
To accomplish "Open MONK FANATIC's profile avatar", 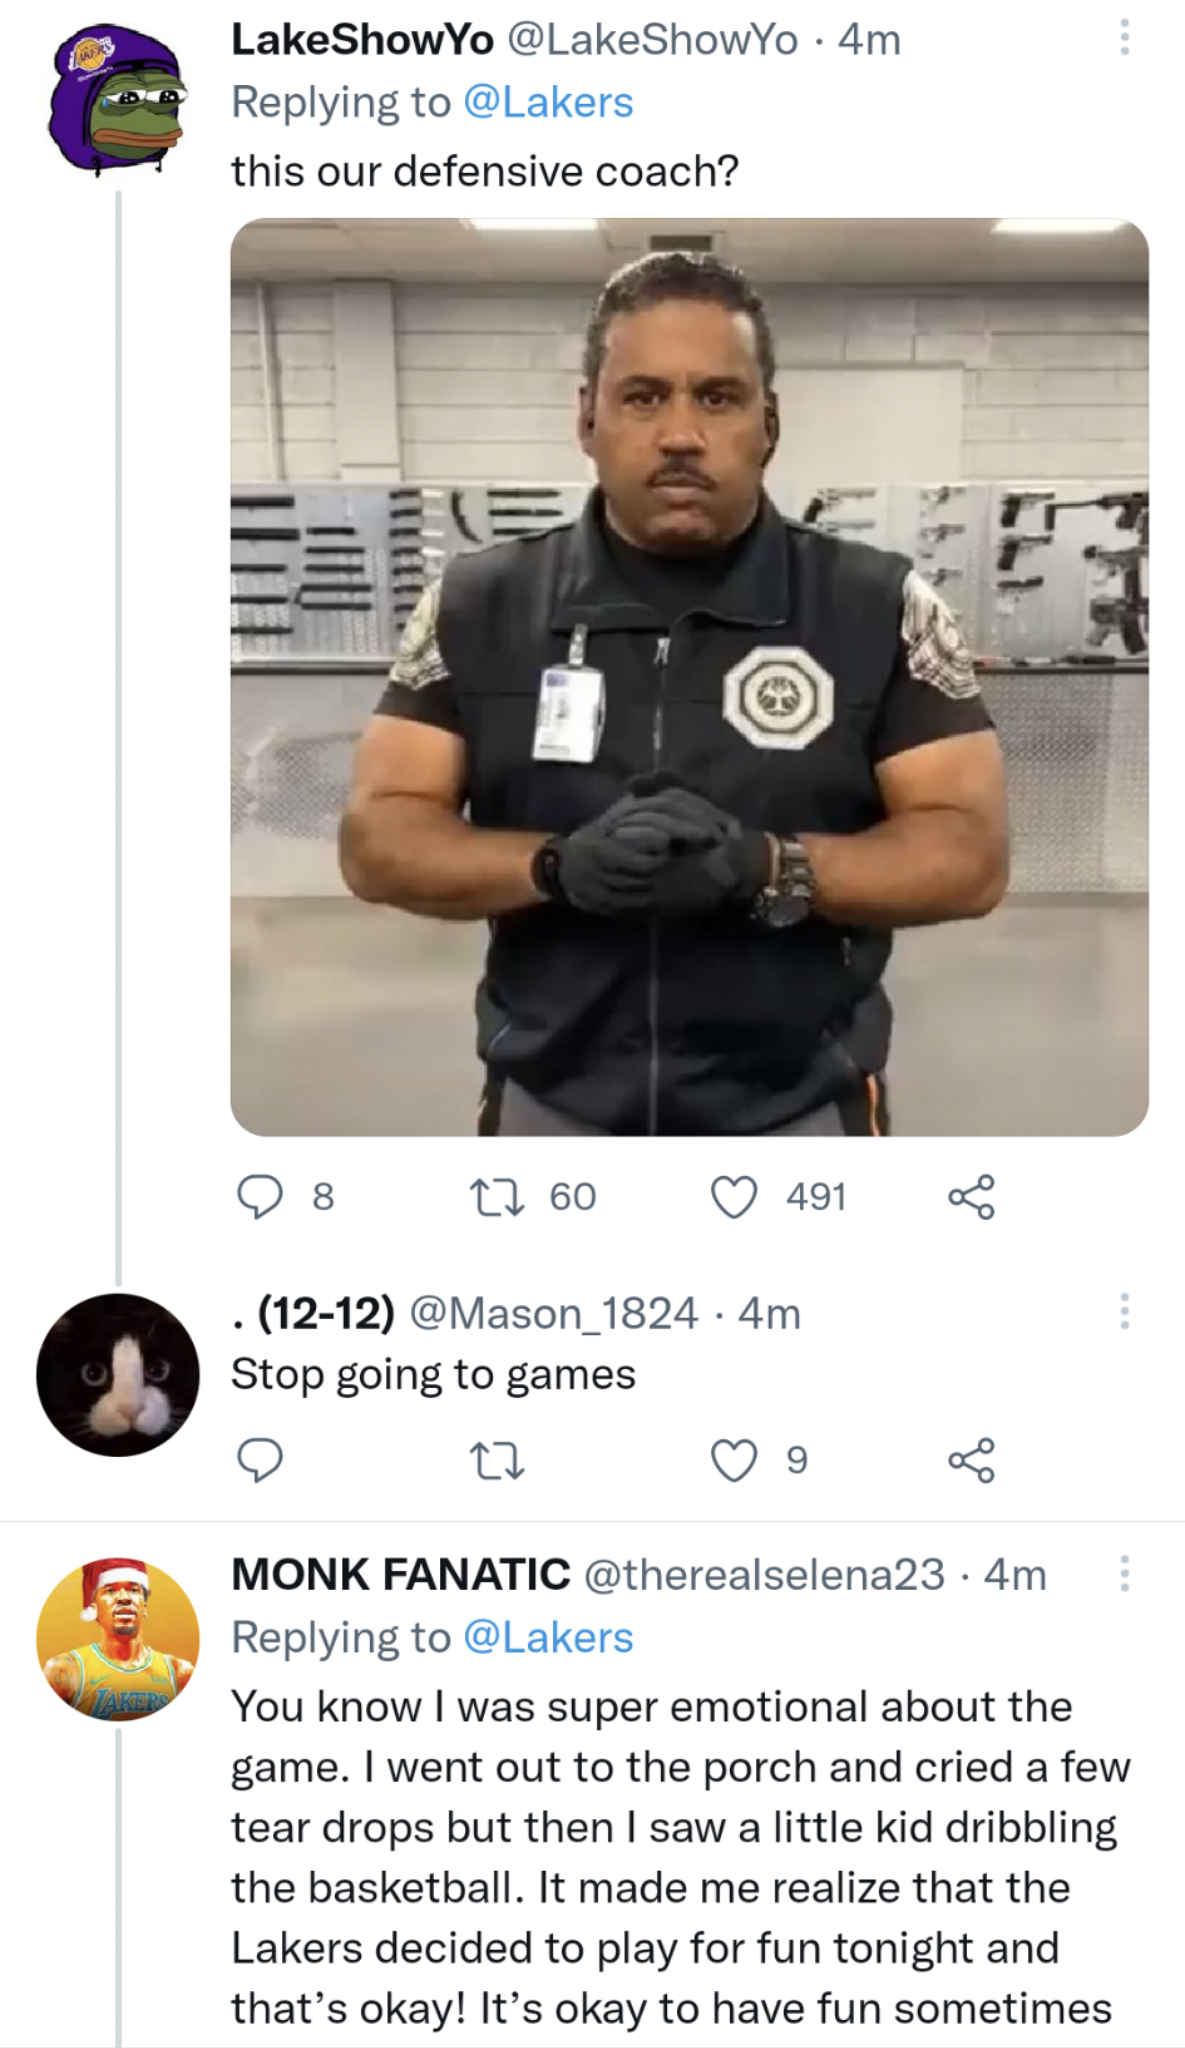I will [x=117, y=1639].
